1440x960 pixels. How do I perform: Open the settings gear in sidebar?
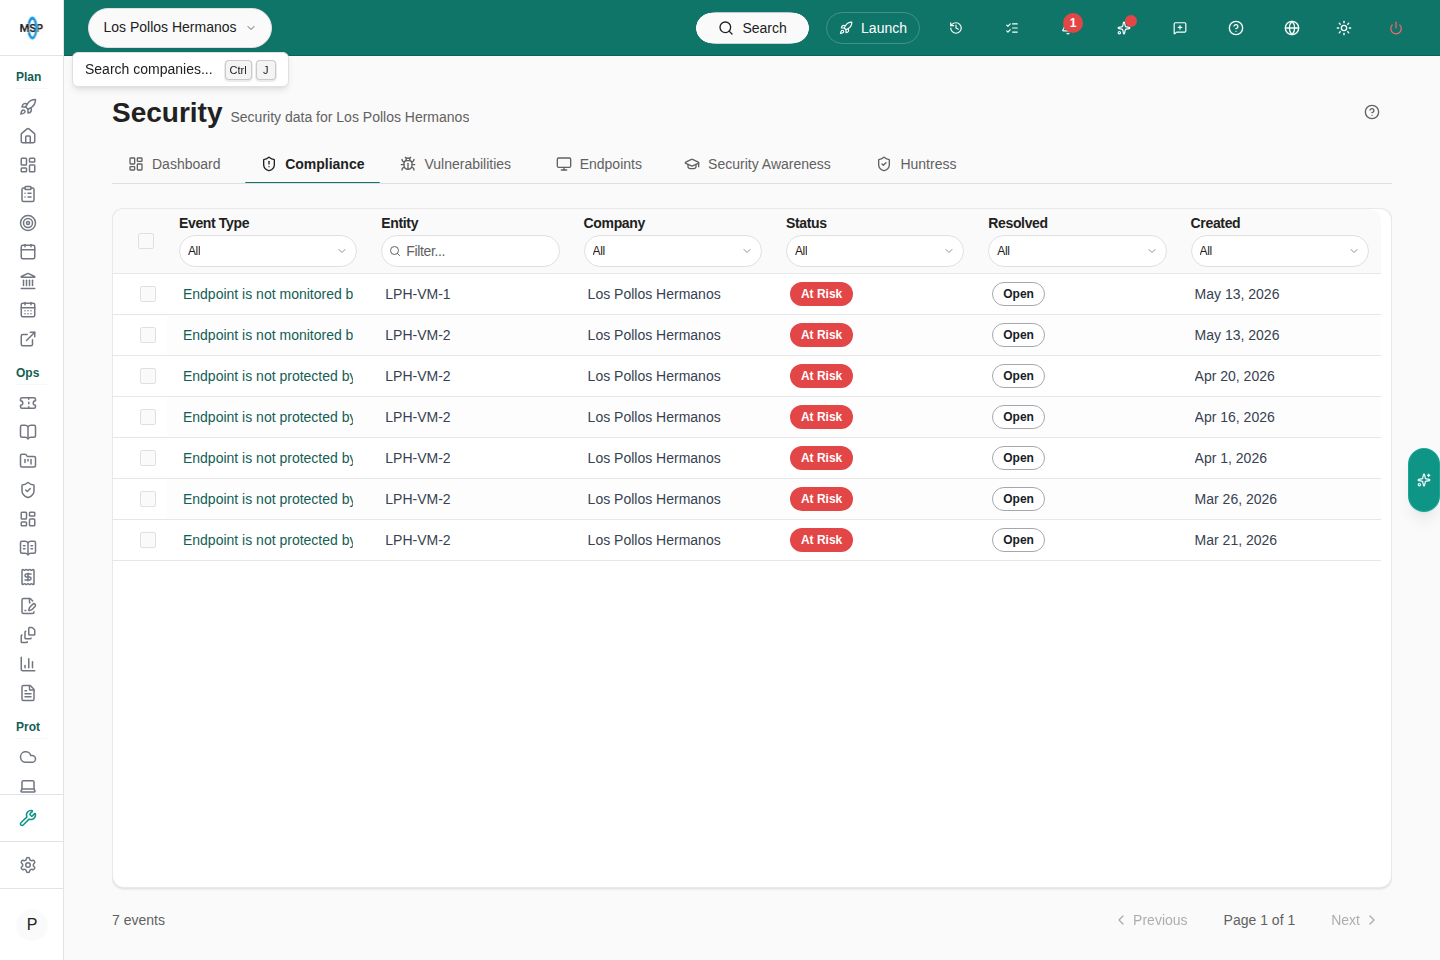click(28, 865)
